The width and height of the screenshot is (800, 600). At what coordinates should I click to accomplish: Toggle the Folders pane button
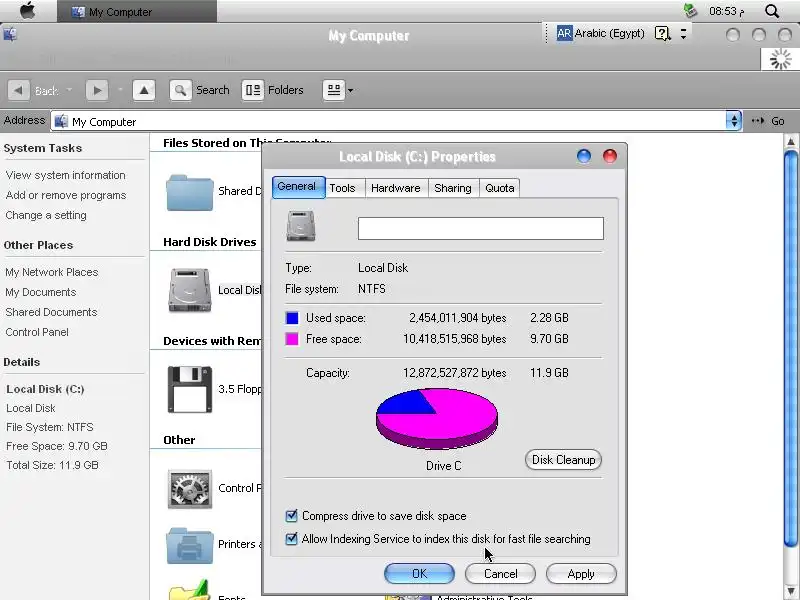click(273, 90)
